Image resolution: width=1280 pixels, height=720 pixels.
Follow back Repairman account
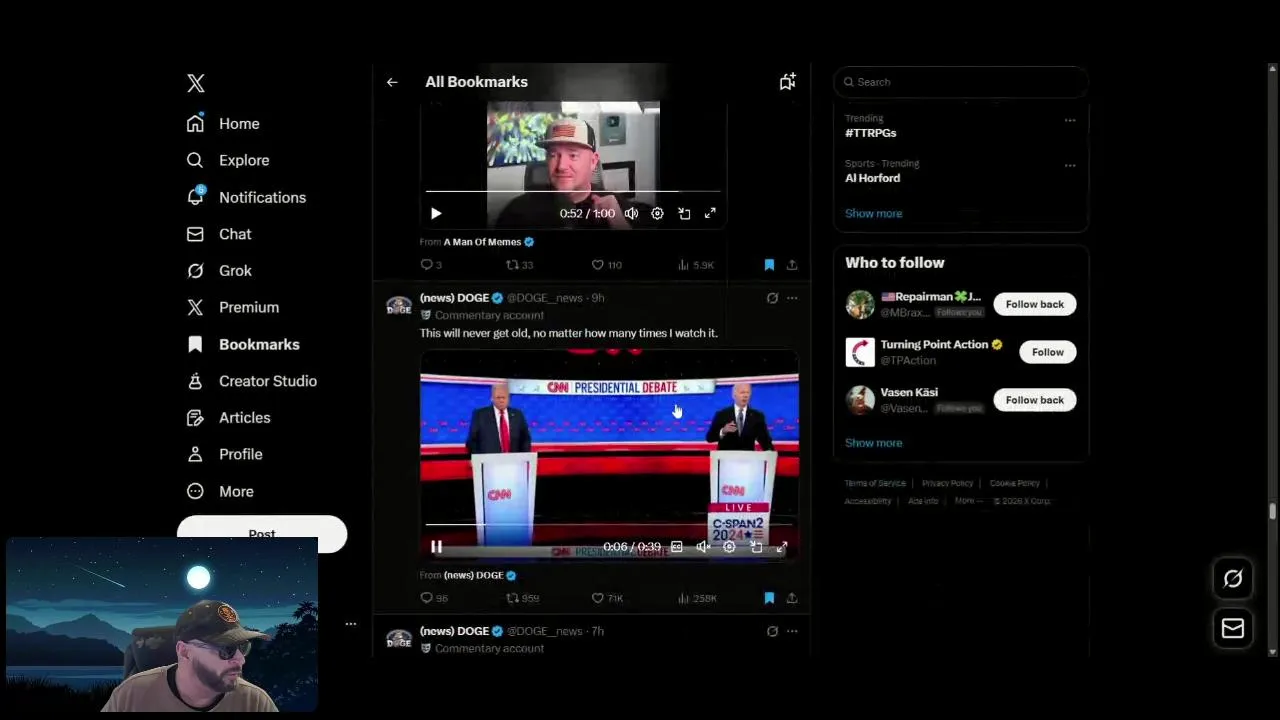coord(1034,304)
